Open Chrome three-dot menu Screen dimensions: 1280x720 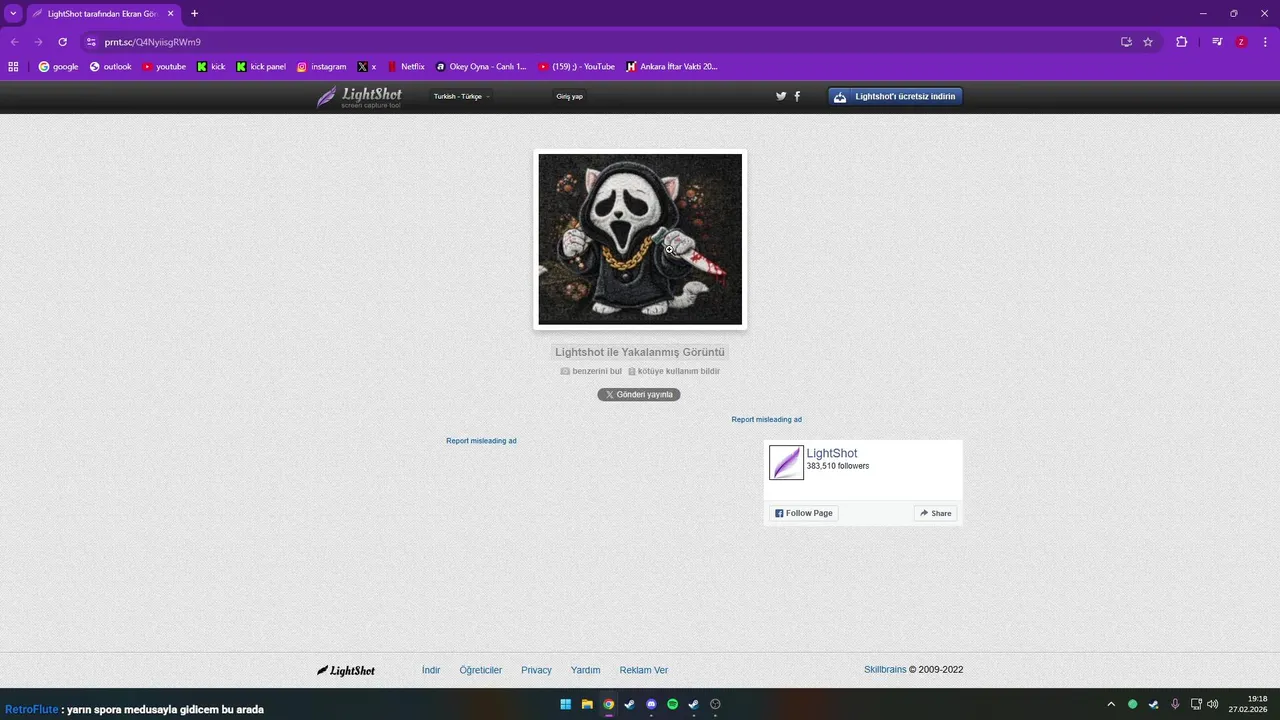click(1265, 42)
